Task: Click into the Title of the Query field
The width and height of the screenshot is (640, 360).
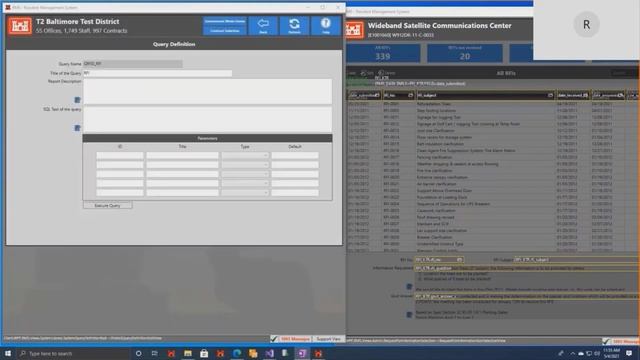Action: click(158, 73)
